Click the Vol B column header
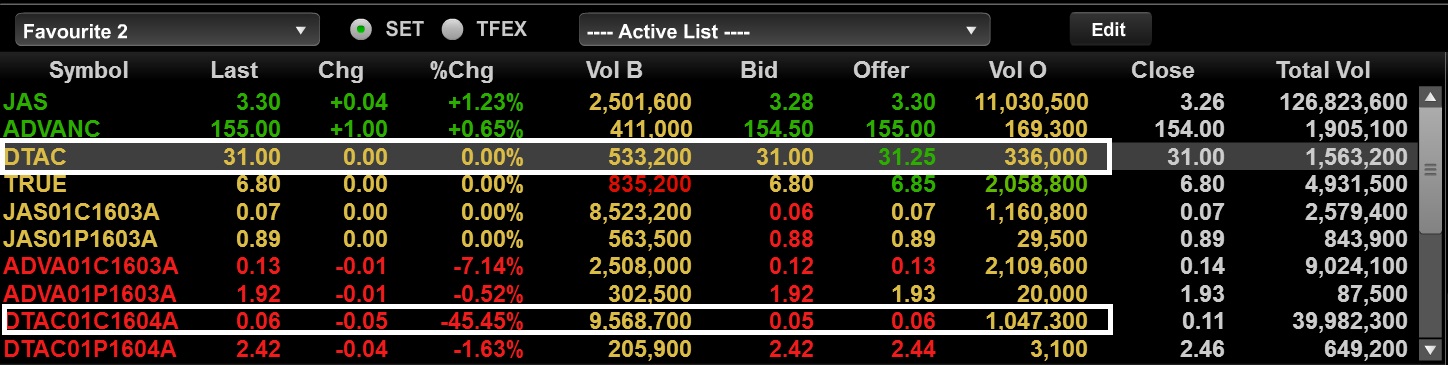 pyautogui.click(x=613, y=71)
